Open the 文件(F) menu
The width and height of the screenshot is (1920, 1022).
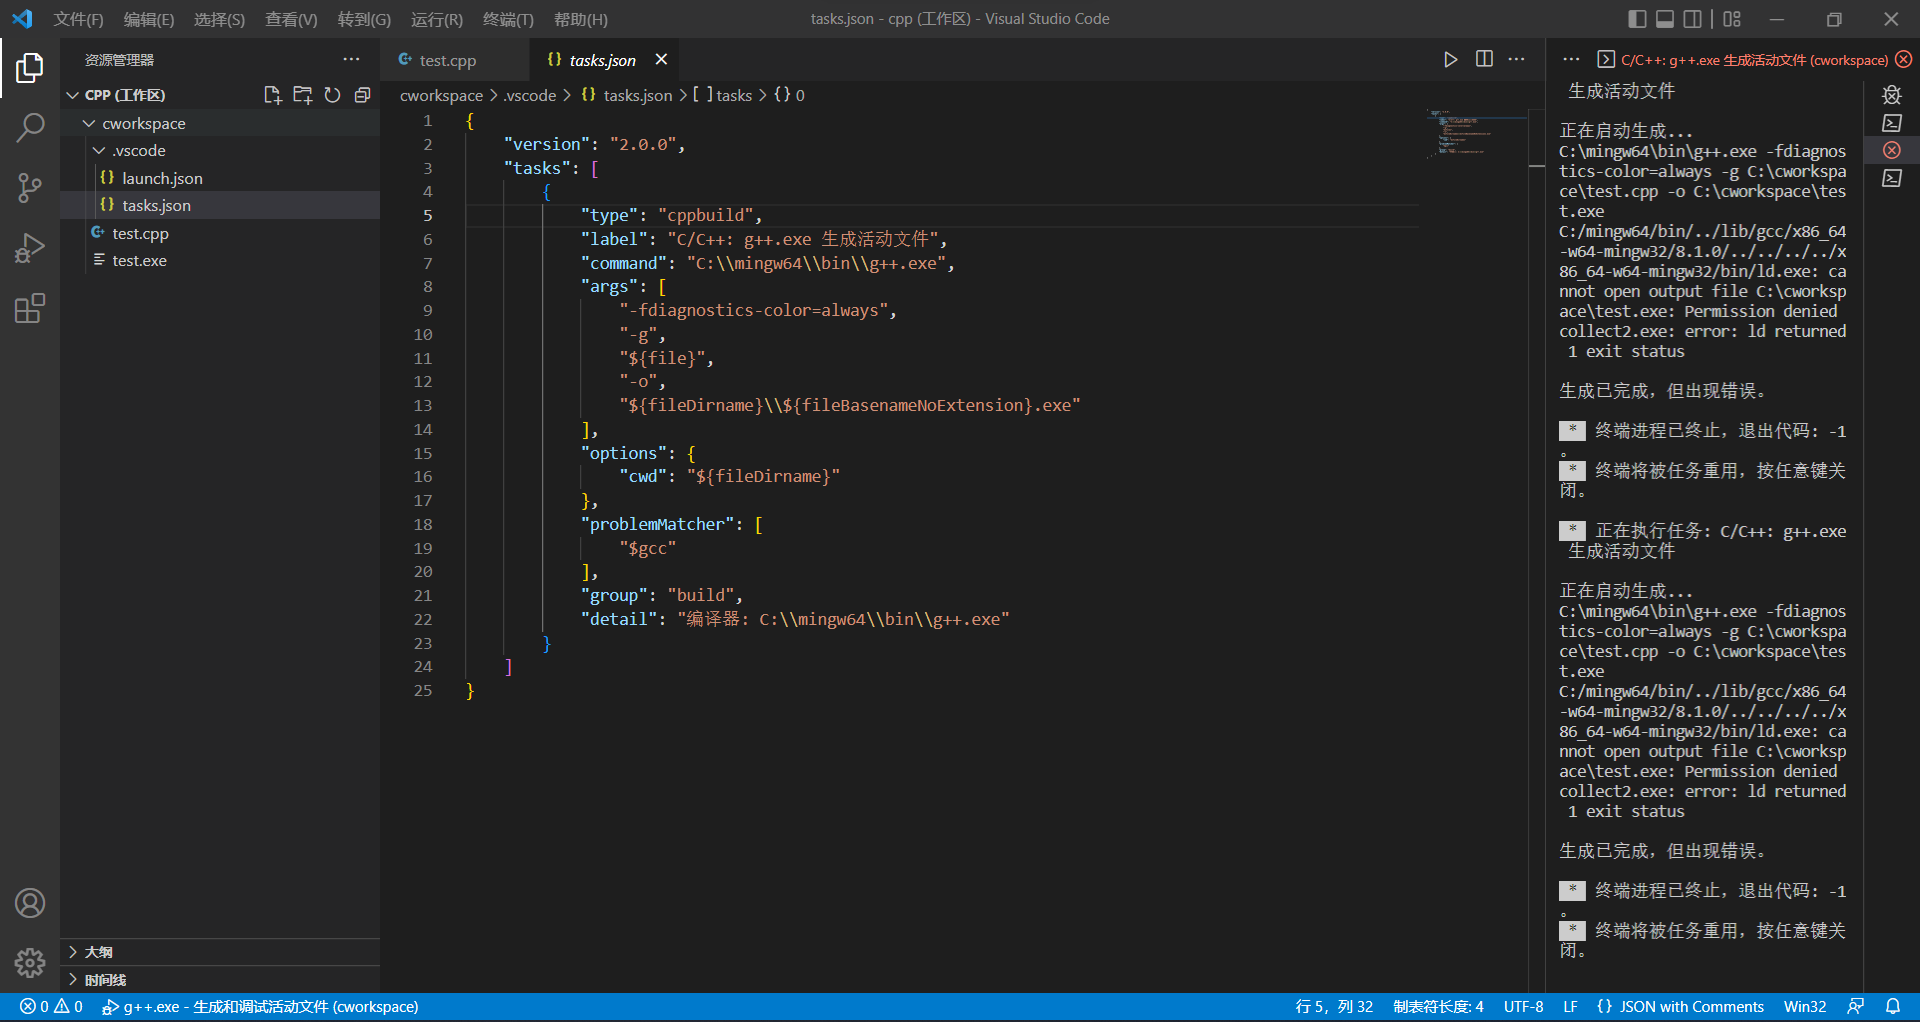tap(78, 19)
